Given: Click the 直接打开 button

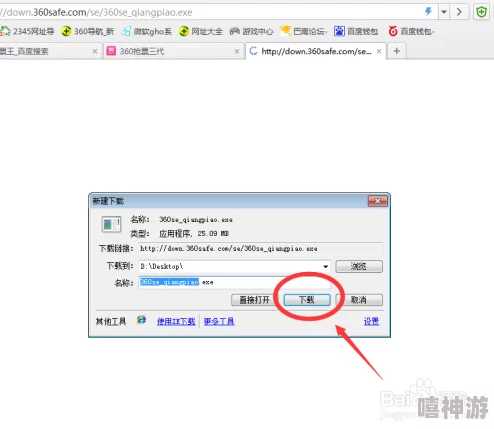Looking at the screenshot, I should click(254, 300).
